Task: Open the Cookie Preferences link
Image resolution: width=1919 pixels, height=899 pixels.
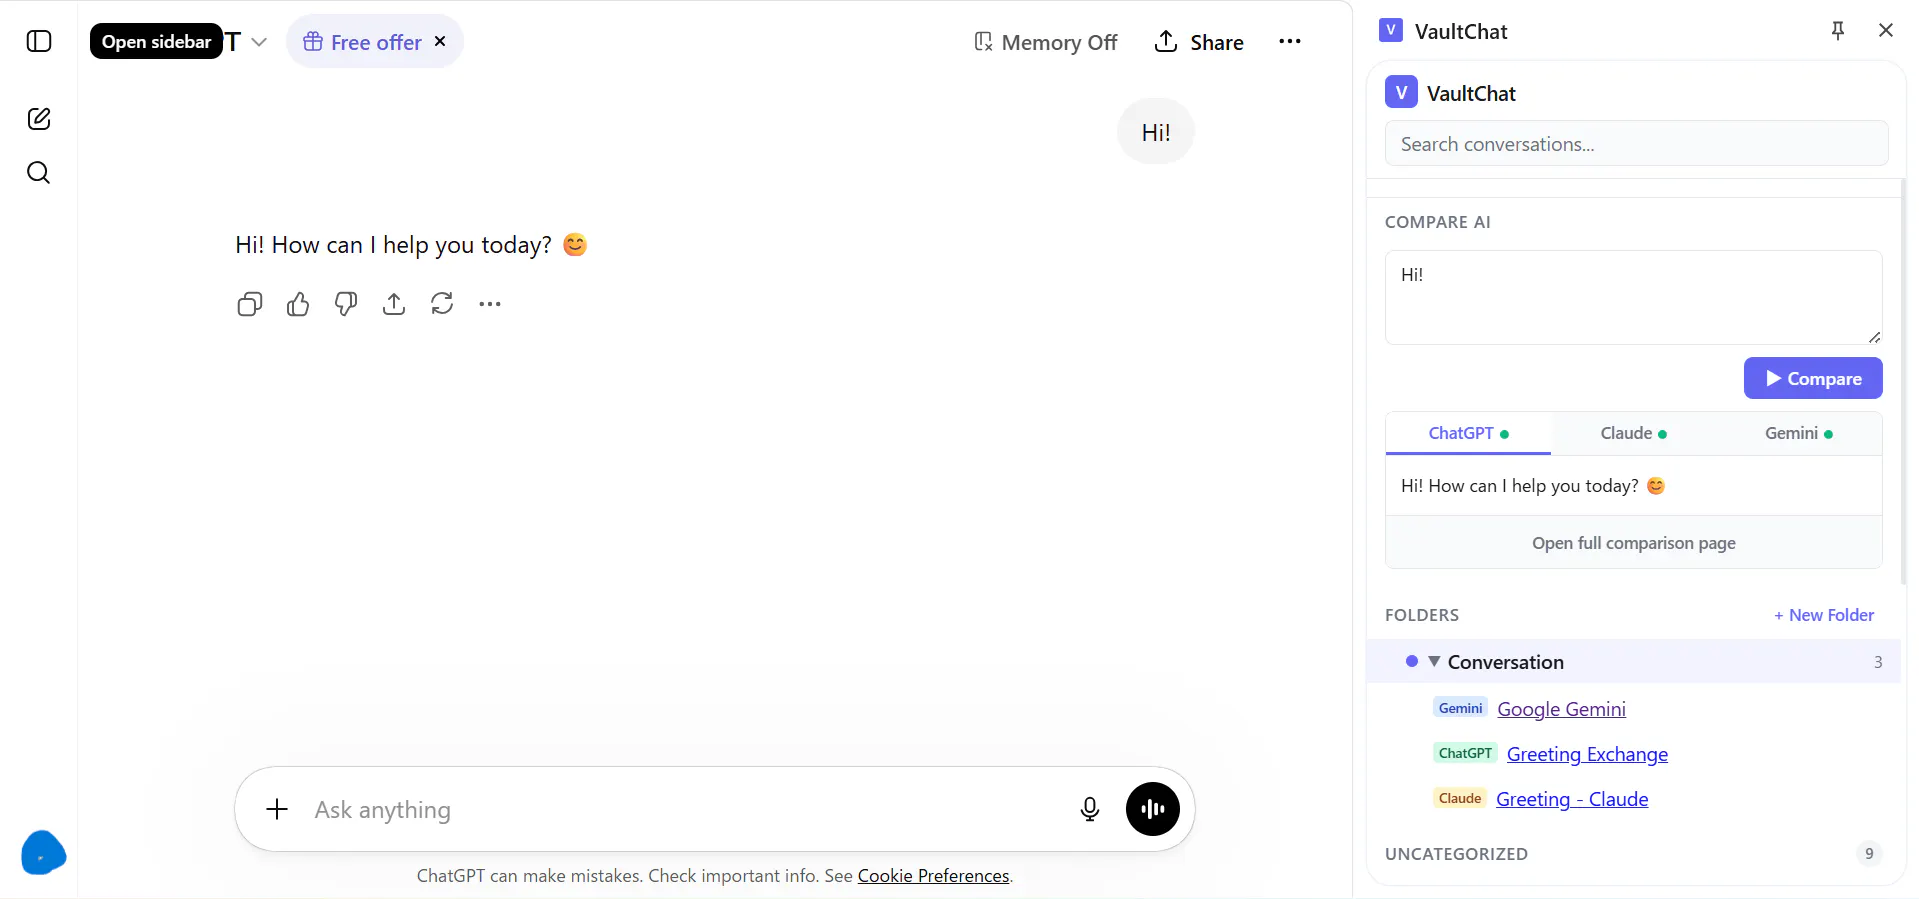Action: tap(933, 876)
